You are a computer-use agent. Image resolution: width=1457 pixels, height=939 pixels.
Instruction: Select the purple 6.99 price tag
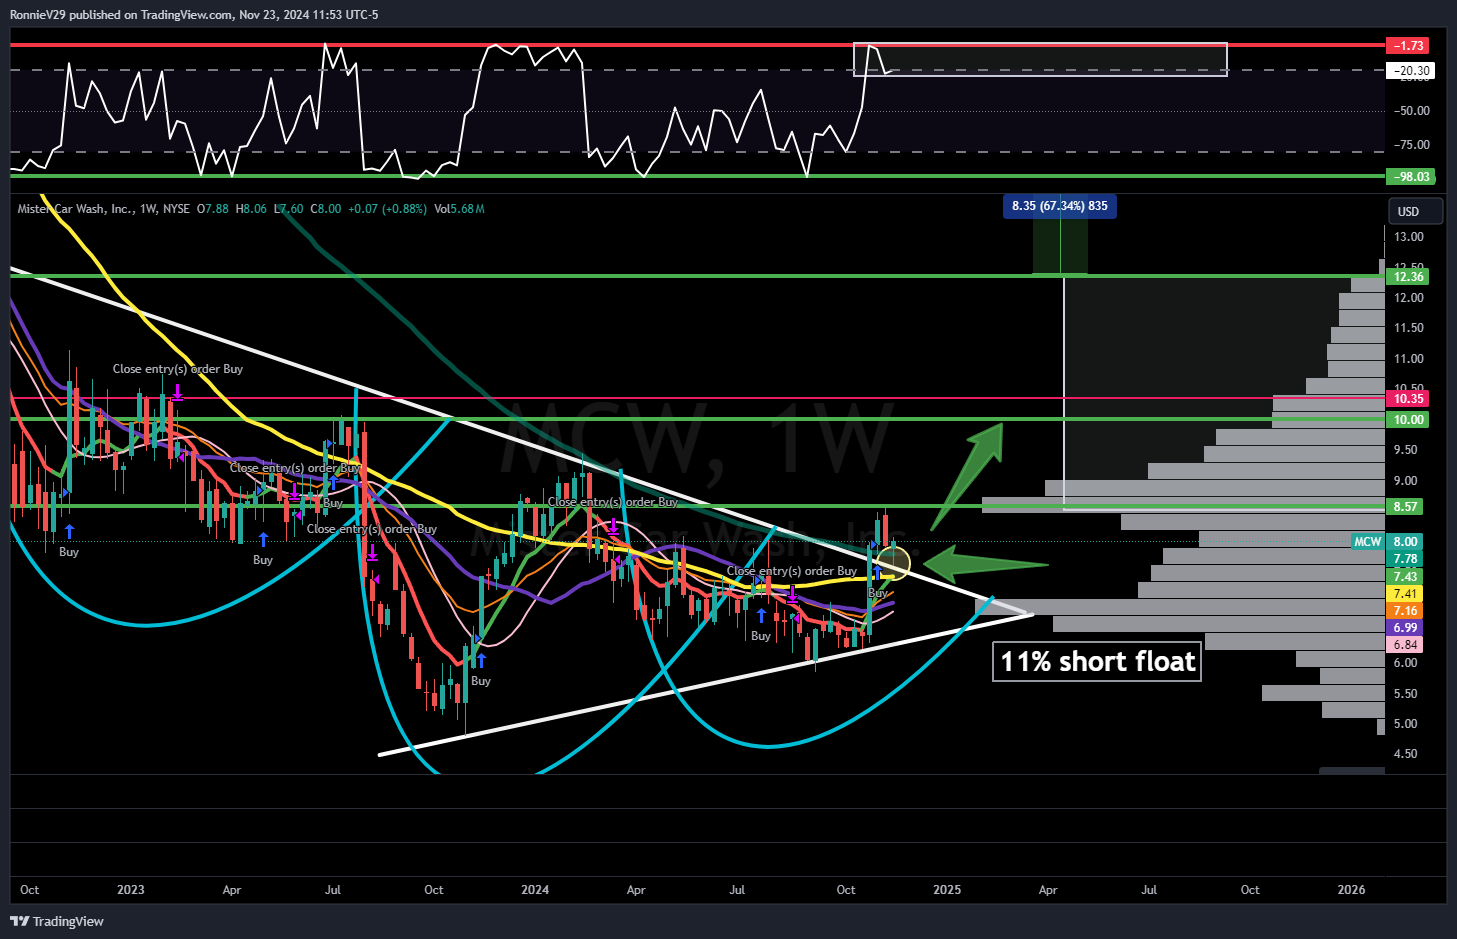point(1406,628)
